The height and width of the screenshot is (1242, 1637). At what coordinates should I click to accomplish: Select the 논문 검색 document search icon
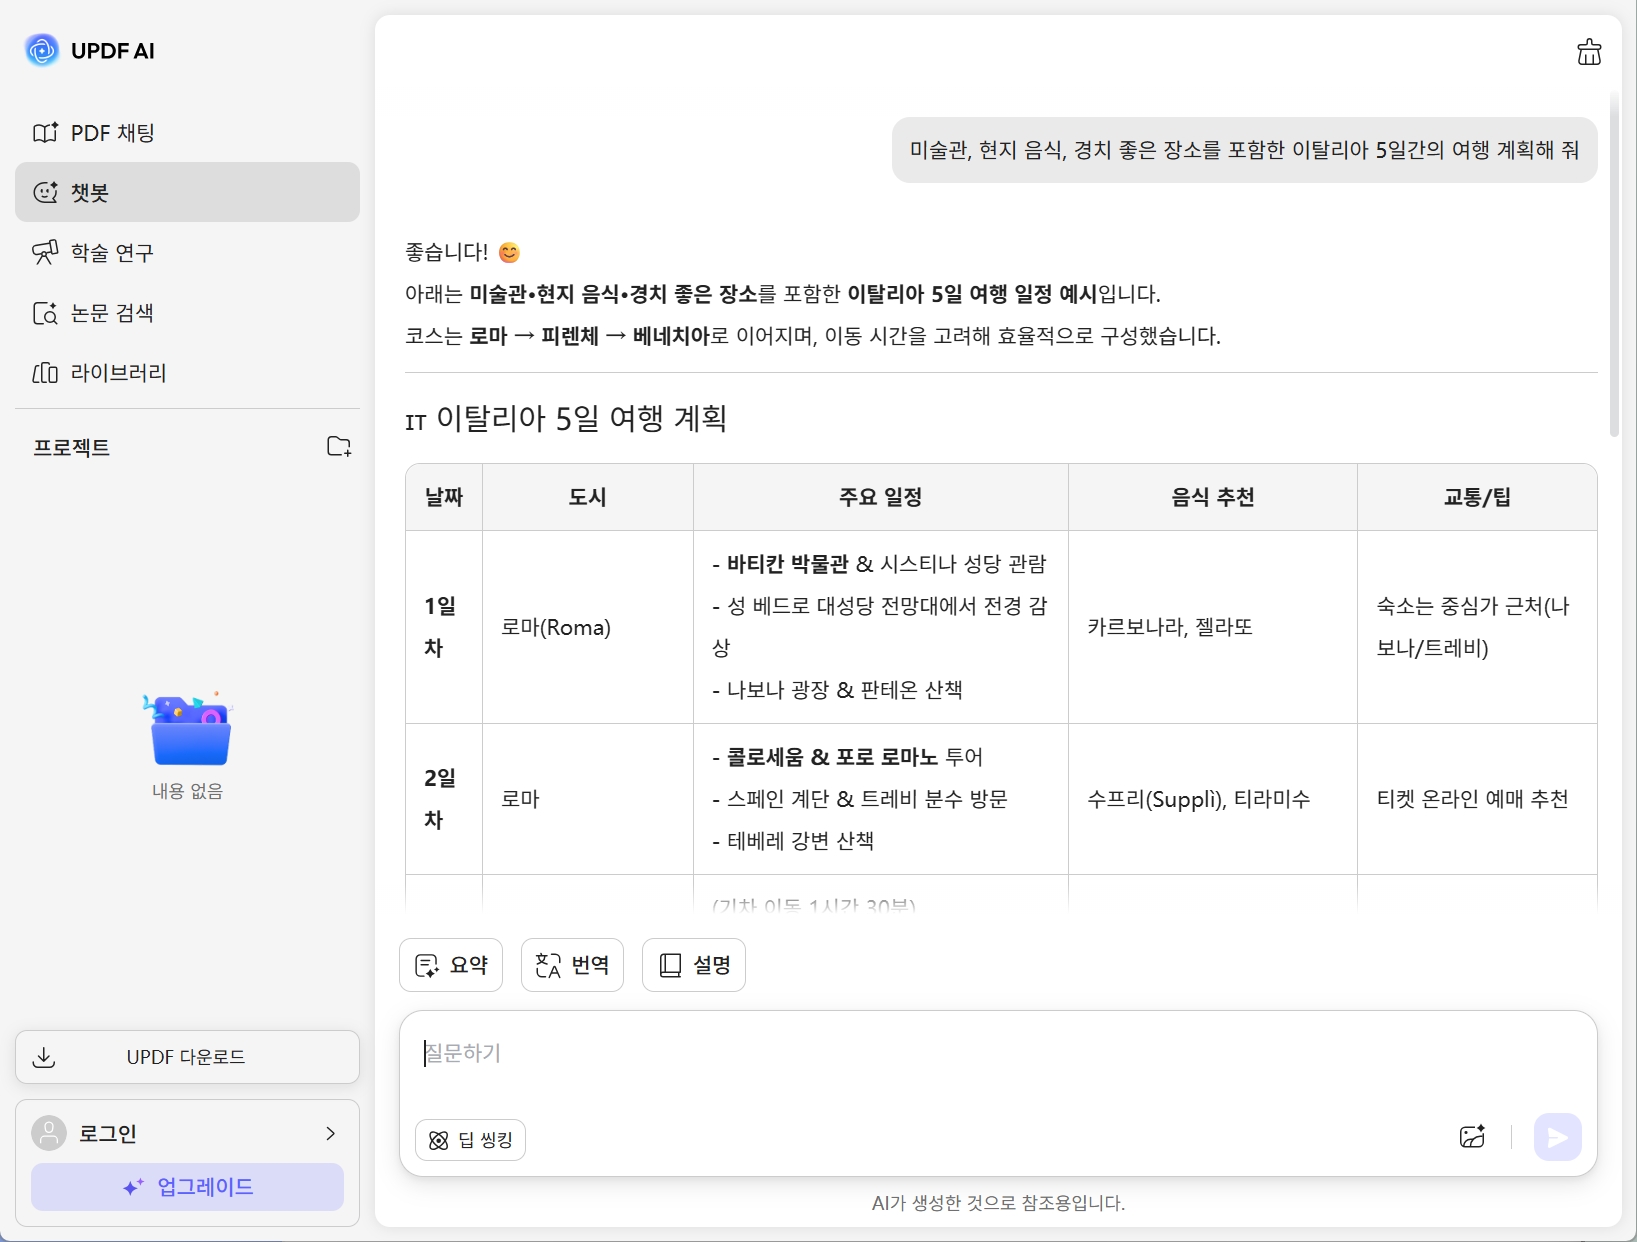coord(46,312)
